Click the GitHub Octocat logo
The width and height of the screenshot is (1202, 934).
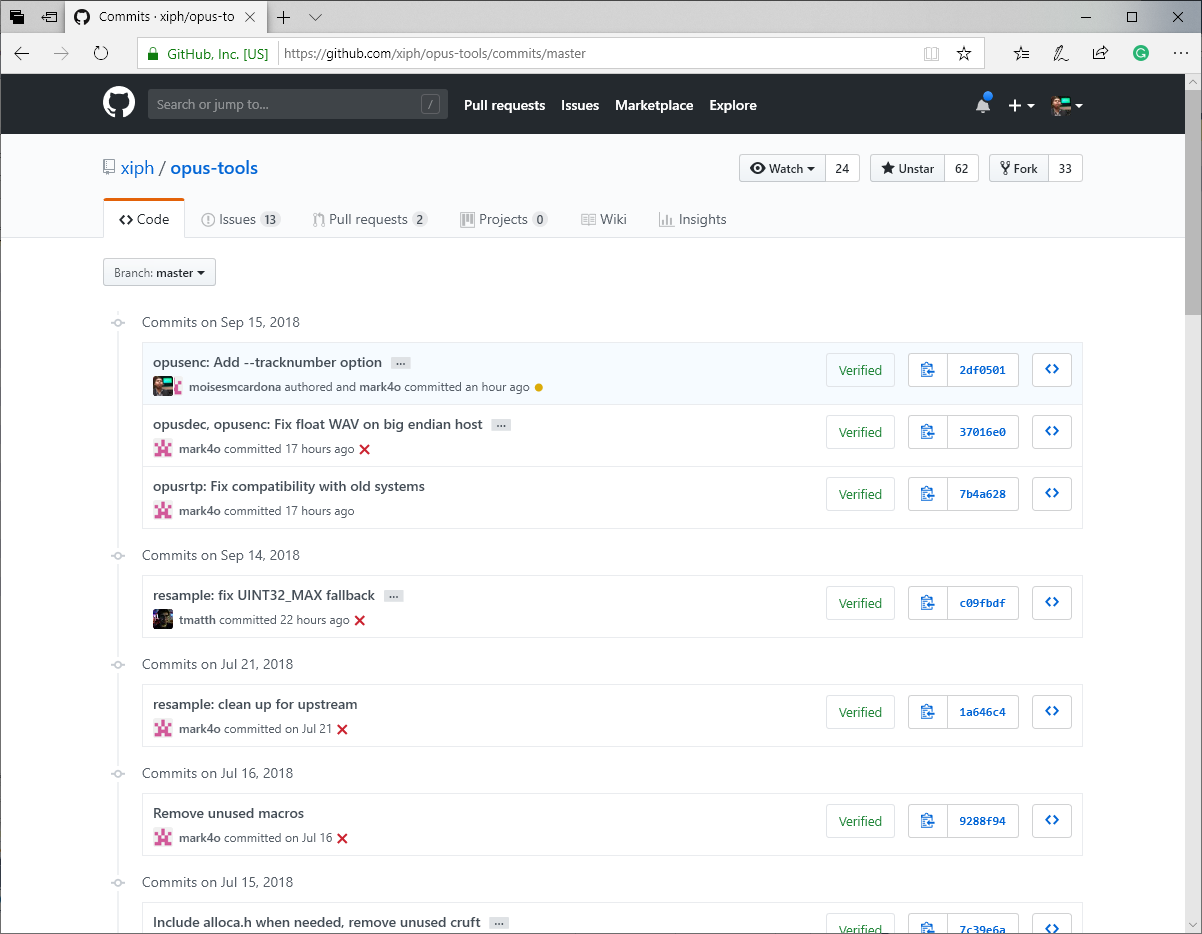click(x=119, y=104)
